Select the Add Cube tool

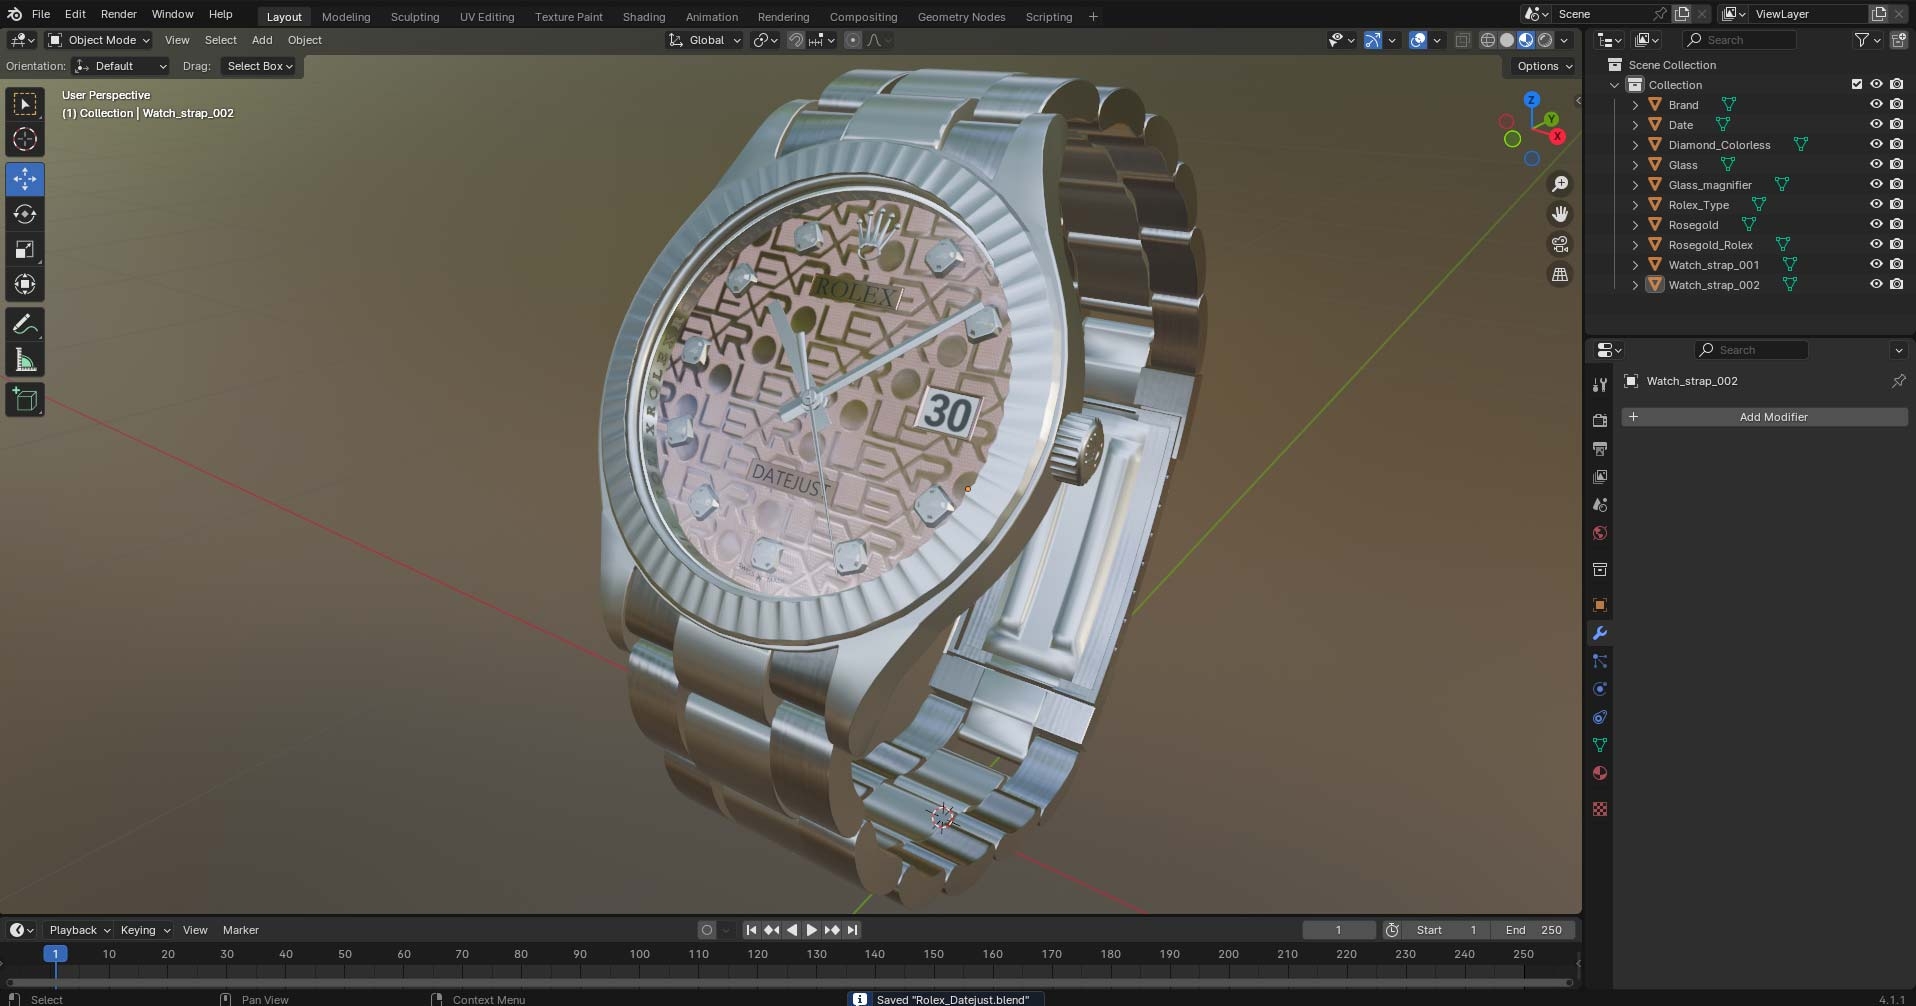tap(25, 400)
